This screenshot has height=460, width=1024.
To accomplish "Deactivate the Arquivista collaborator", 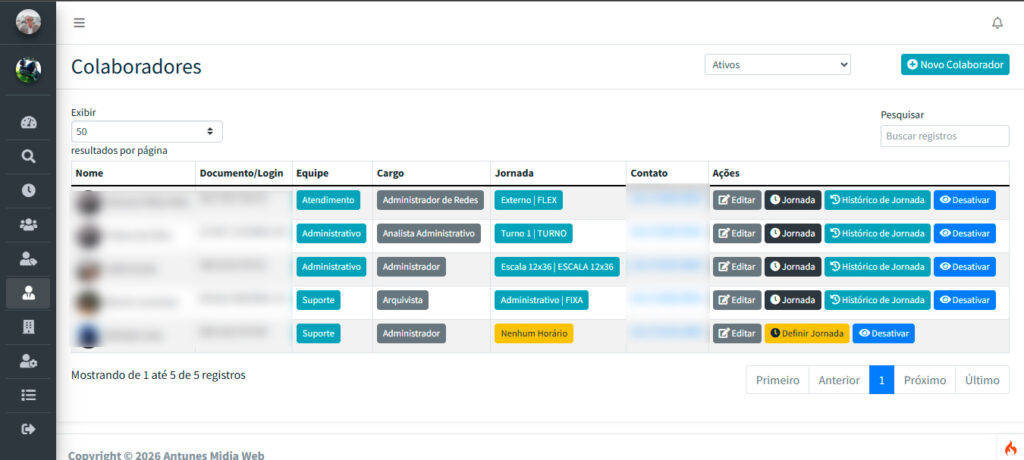I will click(964, 300).
